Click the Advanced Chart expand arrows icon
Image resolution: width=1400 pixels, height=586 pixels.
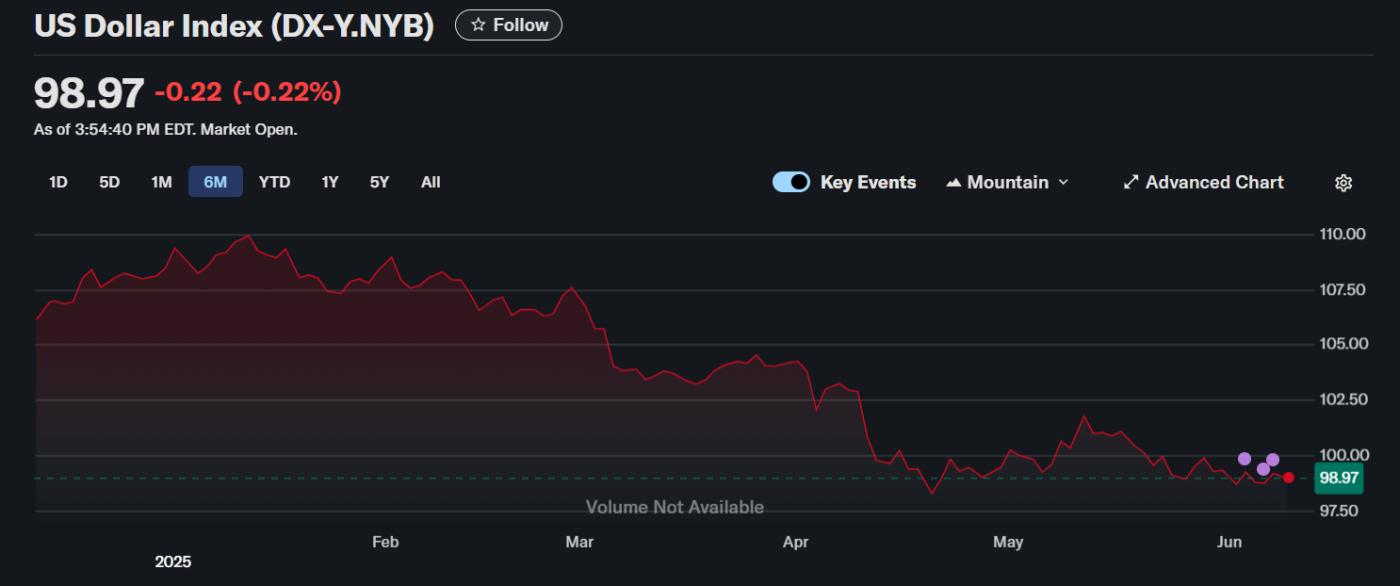click(1131, 182)
